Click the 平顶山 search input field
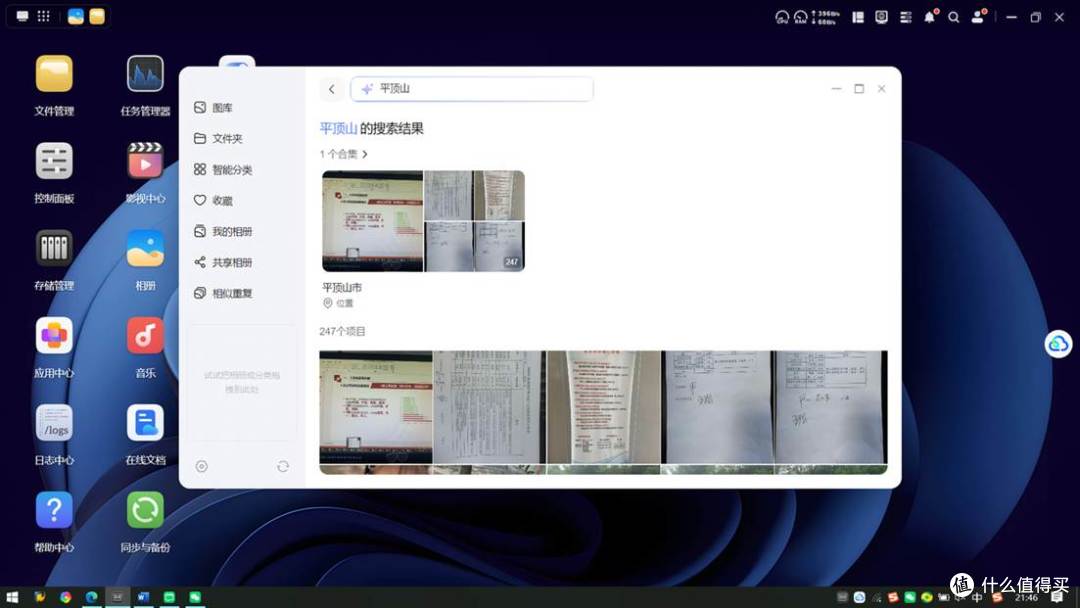 coord(472,89)
